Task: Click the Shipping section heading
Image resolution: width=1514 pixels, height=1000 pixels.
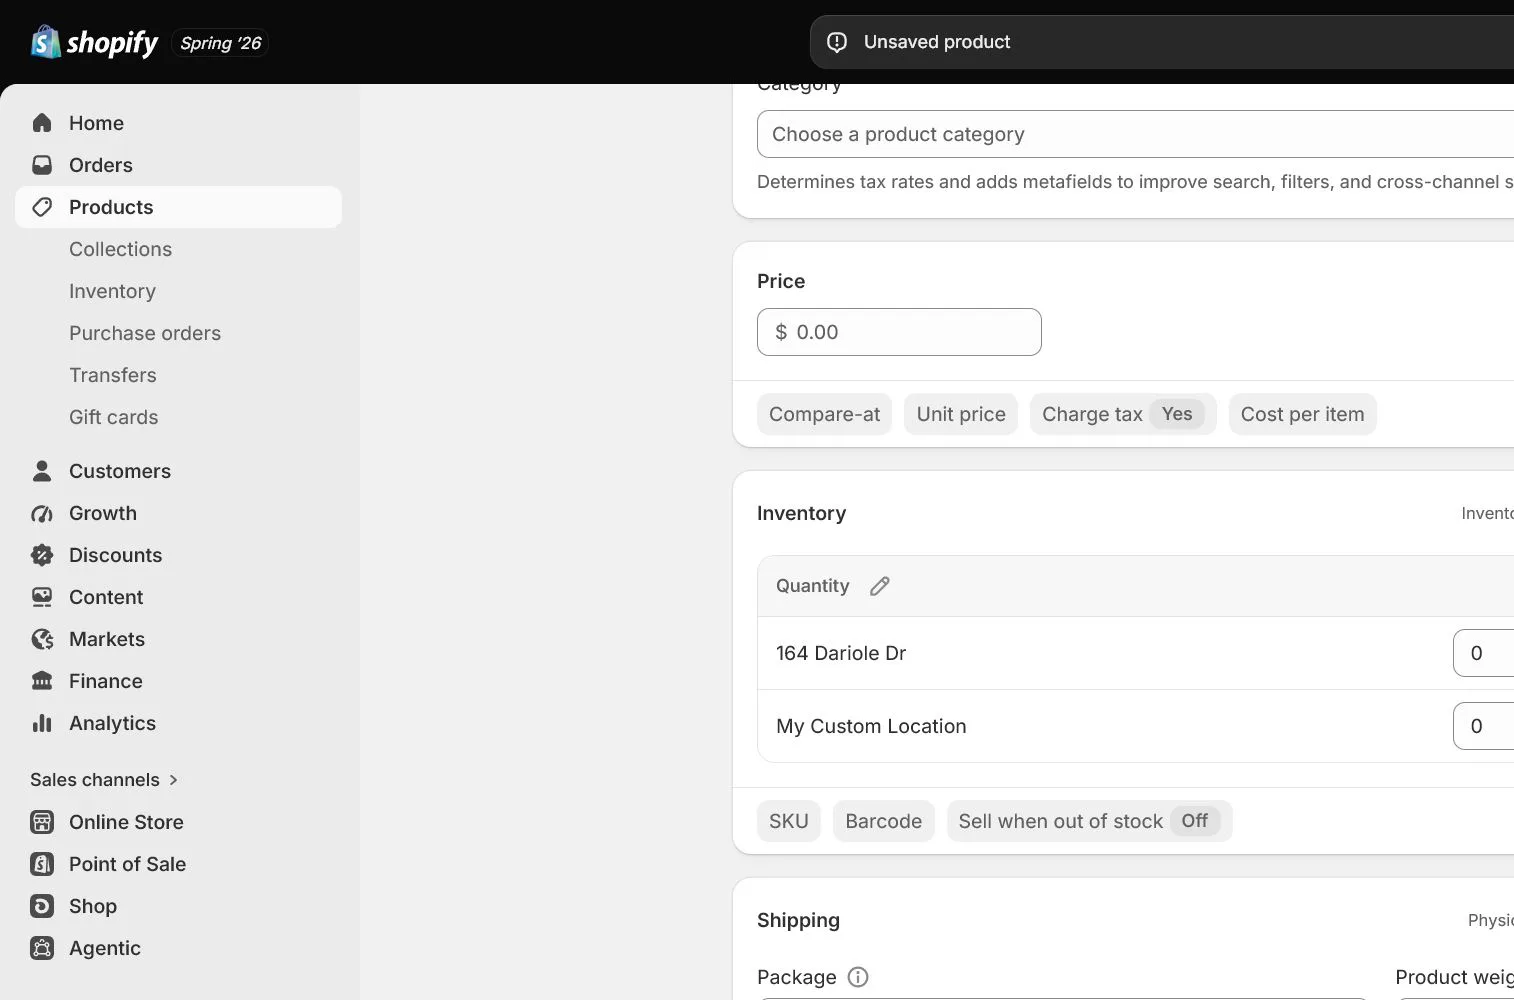Action: pos(798,920)
